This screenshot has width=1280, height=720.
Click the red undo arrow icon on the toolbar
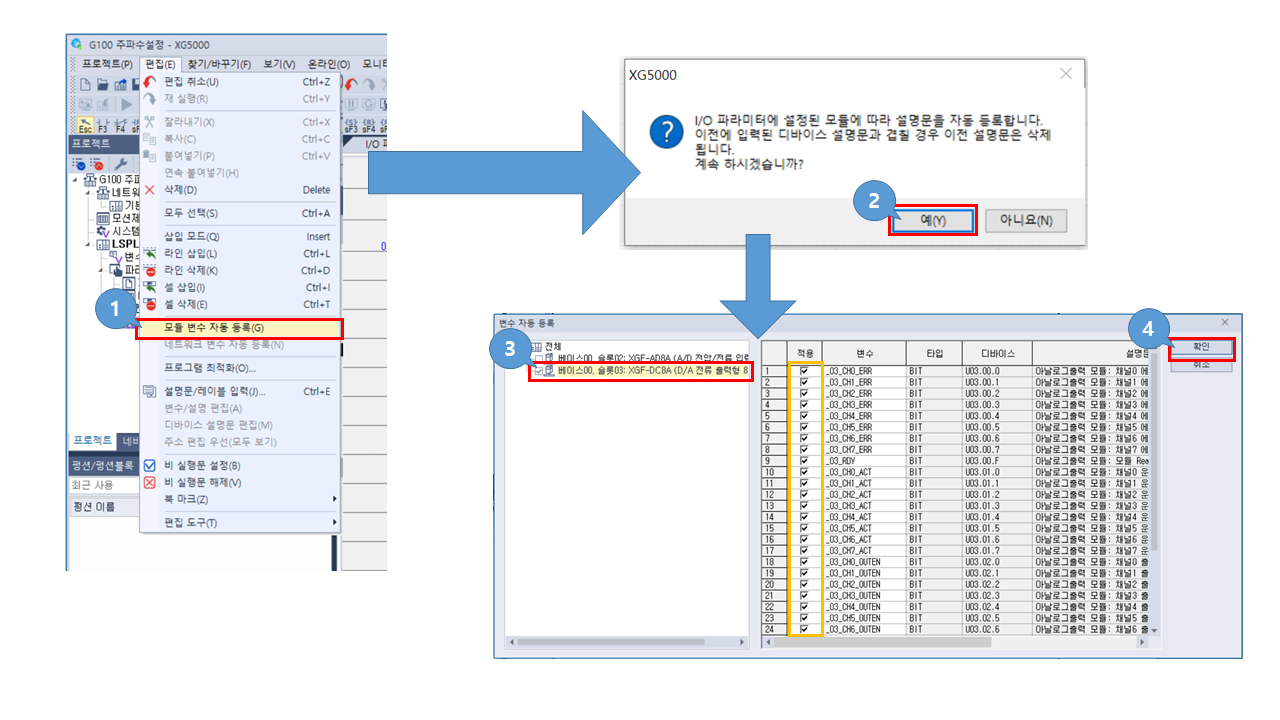coord(349,82)
